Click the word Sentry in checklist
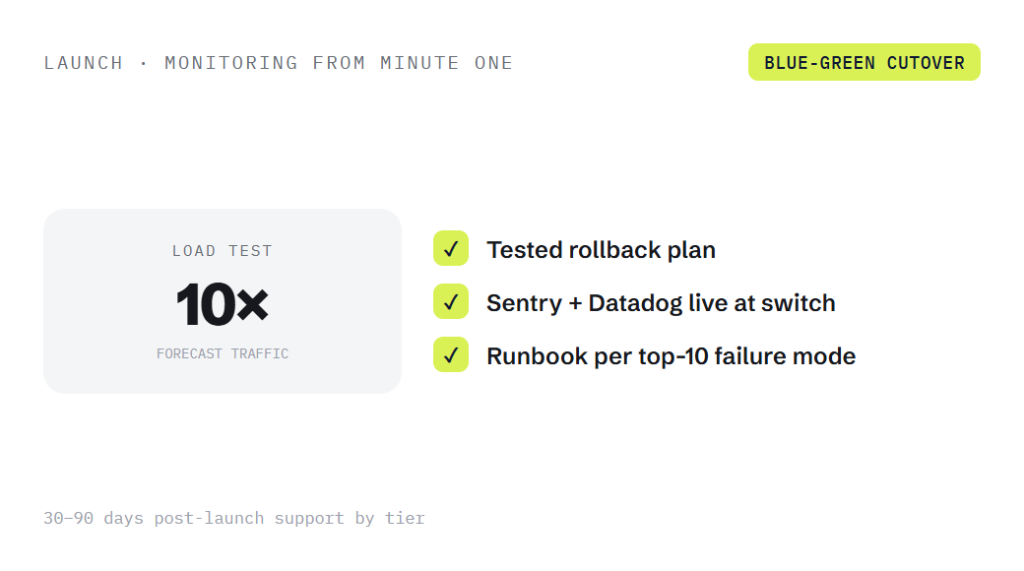Screen dimensions: 1024x571 point(524,303)
